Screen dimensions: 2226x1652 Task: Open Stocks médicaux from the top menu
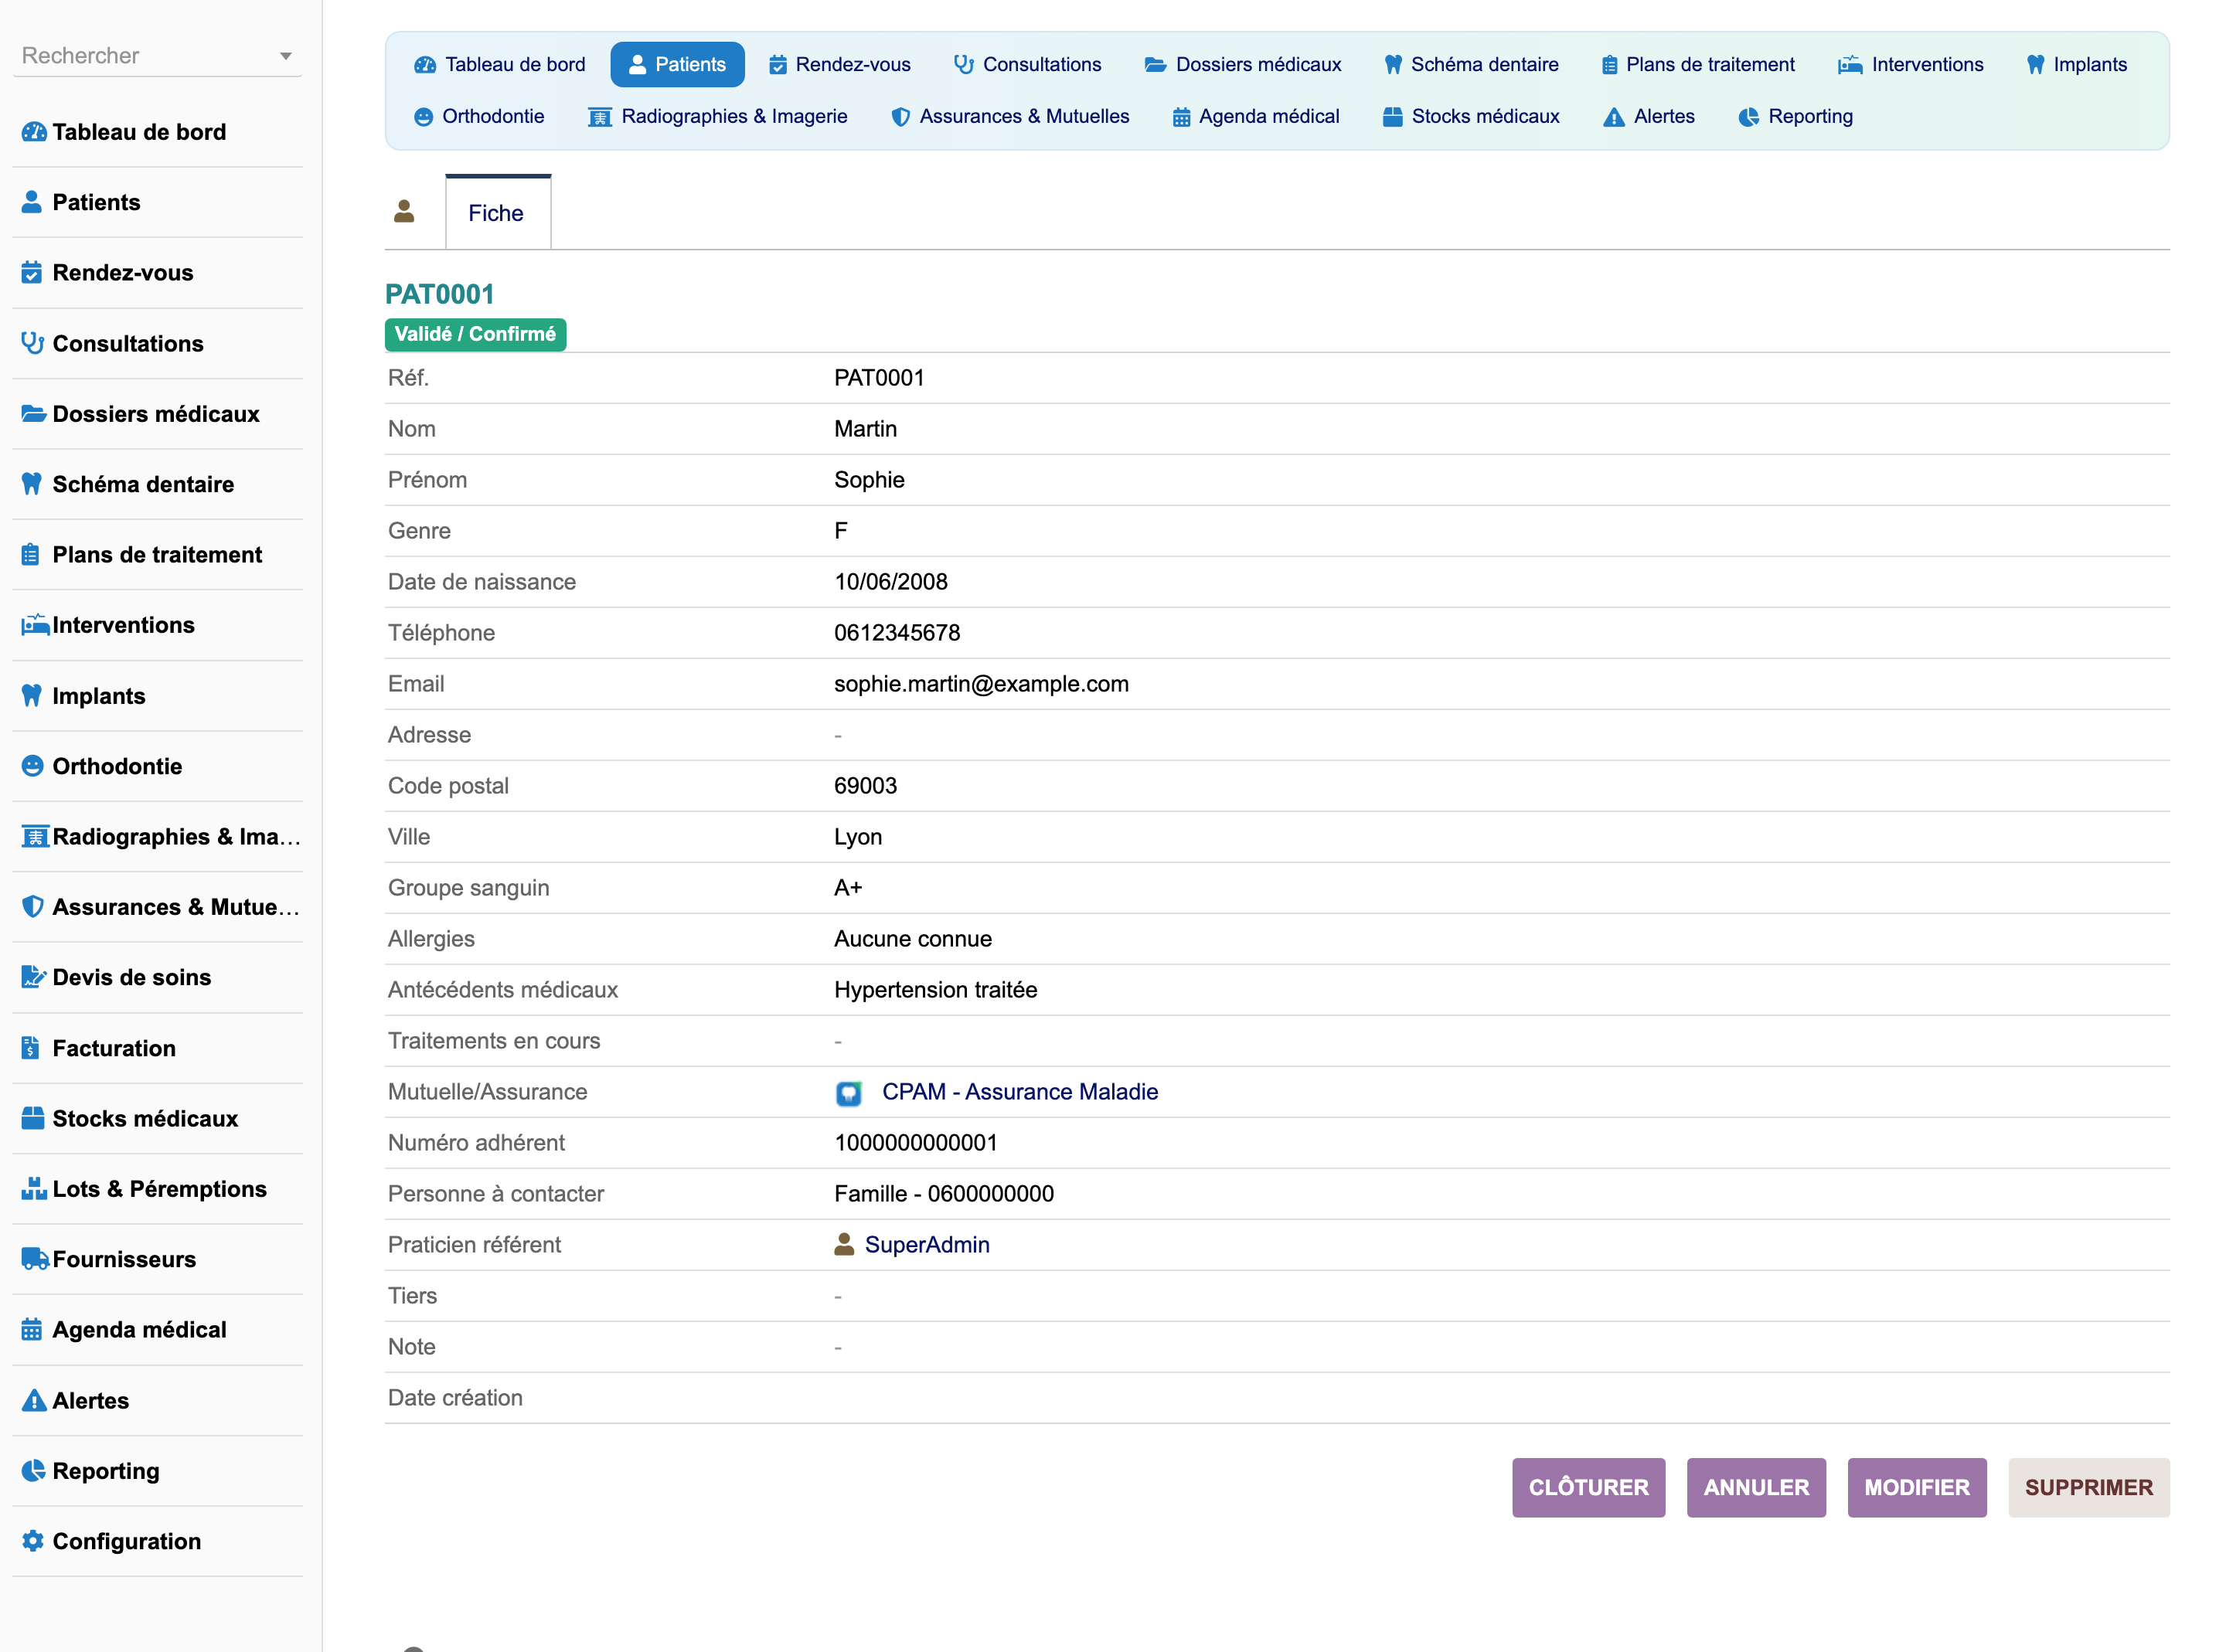[x=1471, y=116]
